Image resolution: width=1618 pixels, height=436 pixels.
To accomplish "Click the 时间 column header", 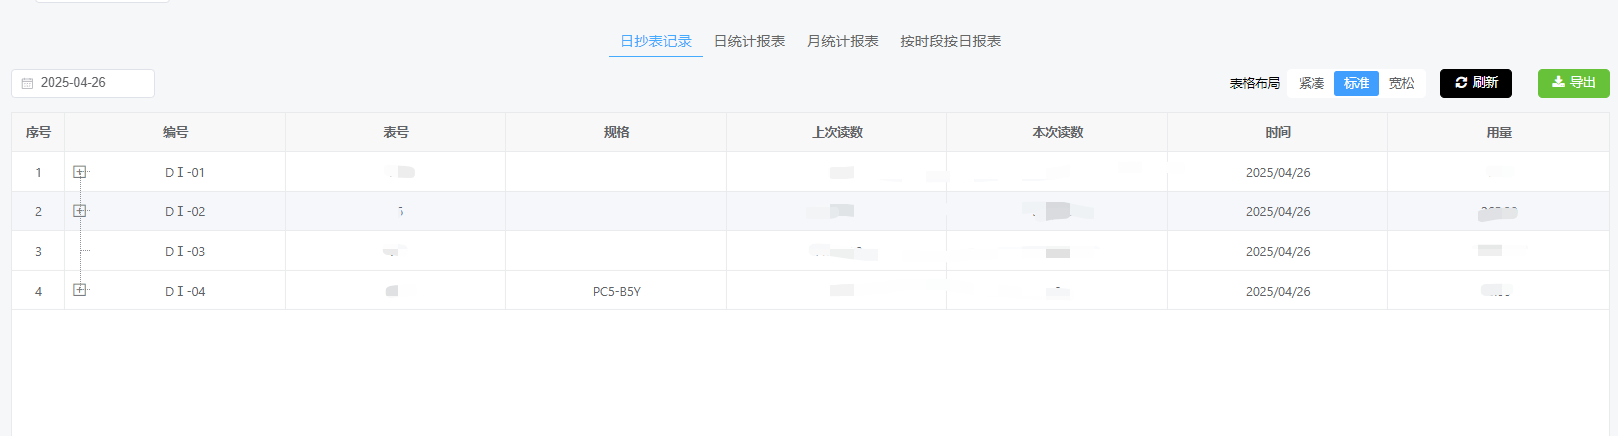I will tap(1277, 132).
